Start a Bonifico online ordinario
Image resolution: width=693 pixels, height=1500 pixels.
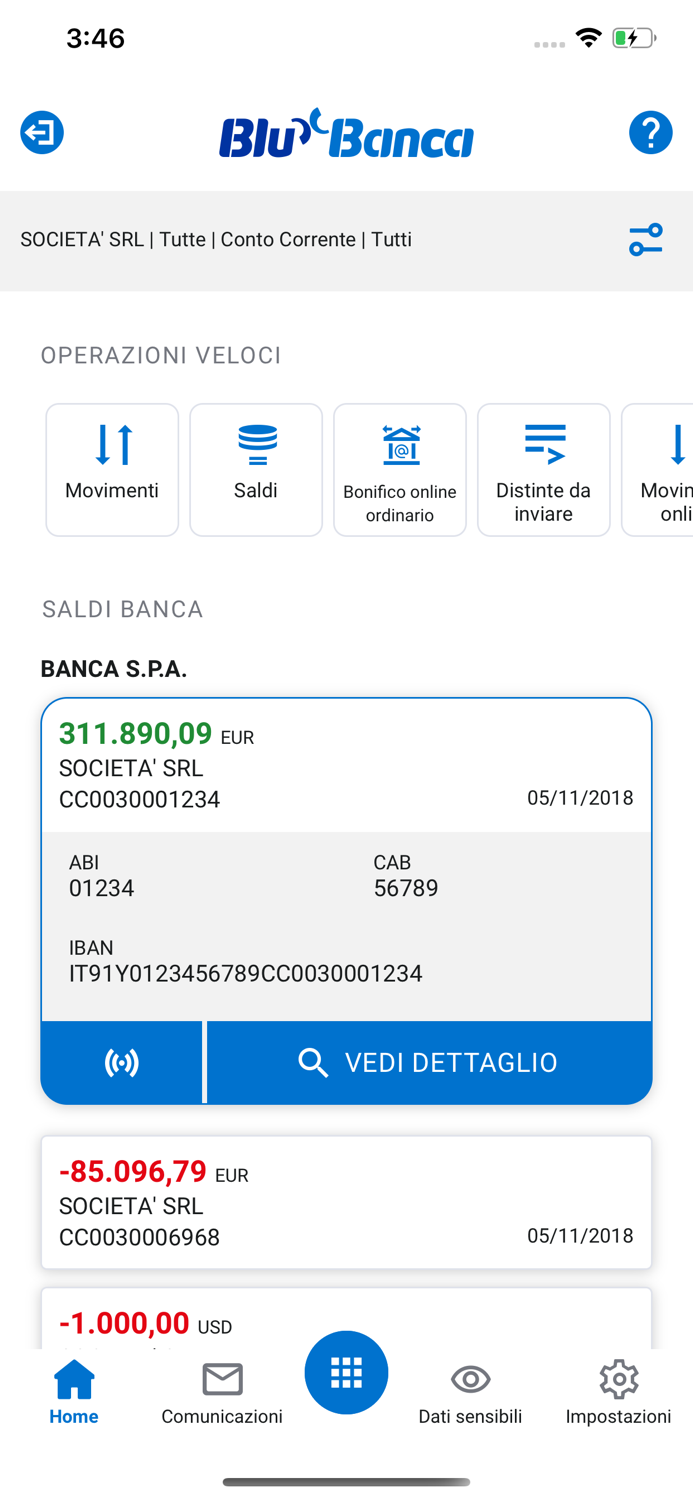click(x=399, y=469)
